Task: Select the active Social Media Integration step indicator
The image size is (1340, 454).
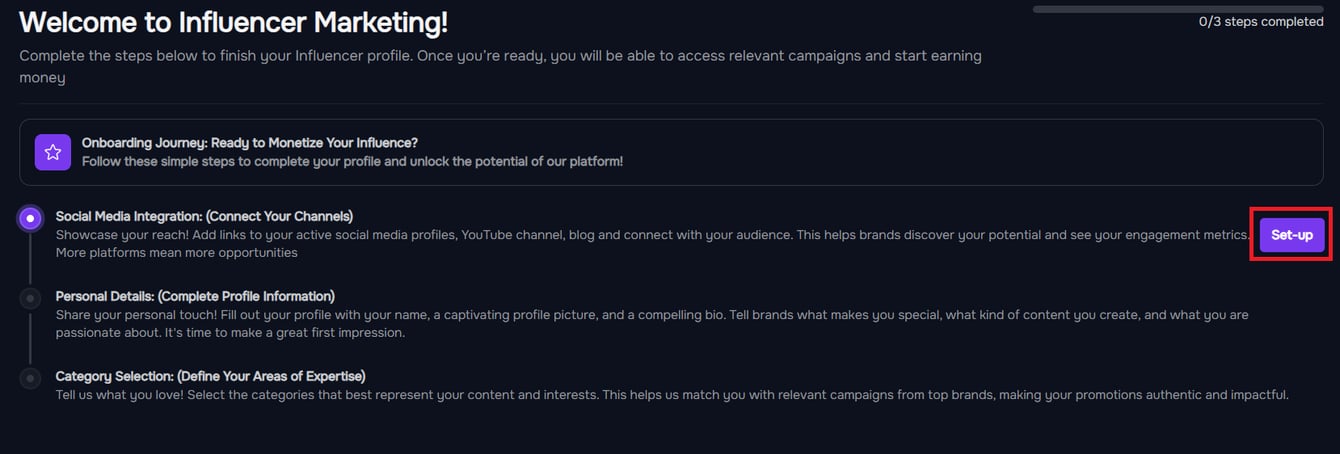Action: point(31,218)
